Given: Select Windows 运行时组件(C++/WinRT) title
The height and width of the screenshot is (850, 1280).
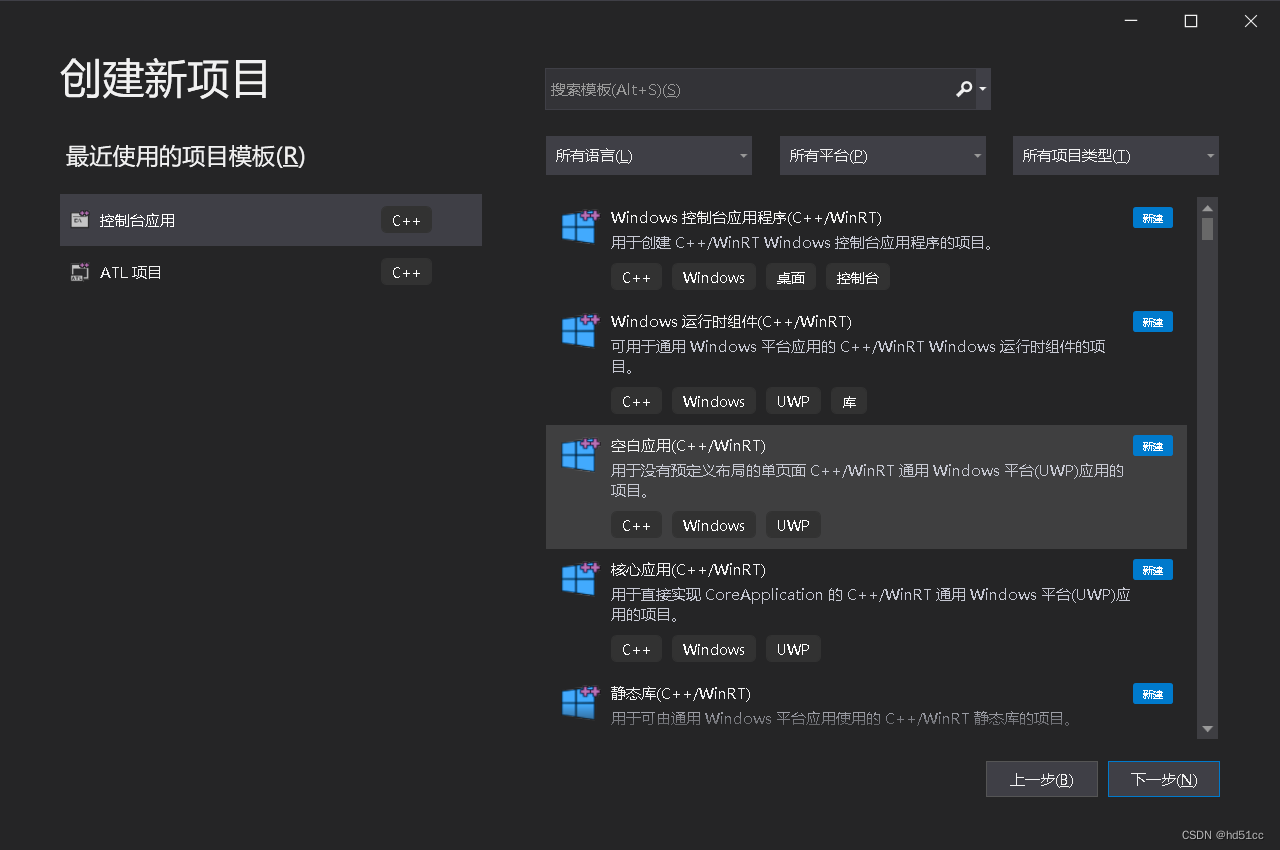Looking at the screenshot, I should tap(731, 322).
